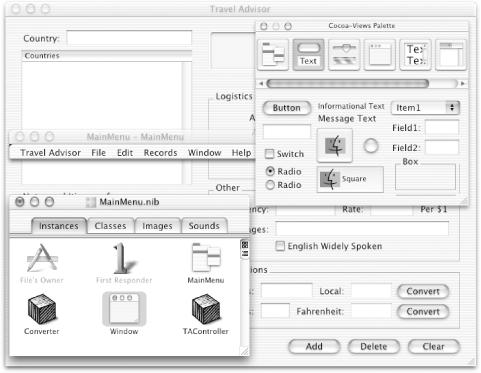
Task: Click the Rate input field
Action: click(x=392, y=210)
